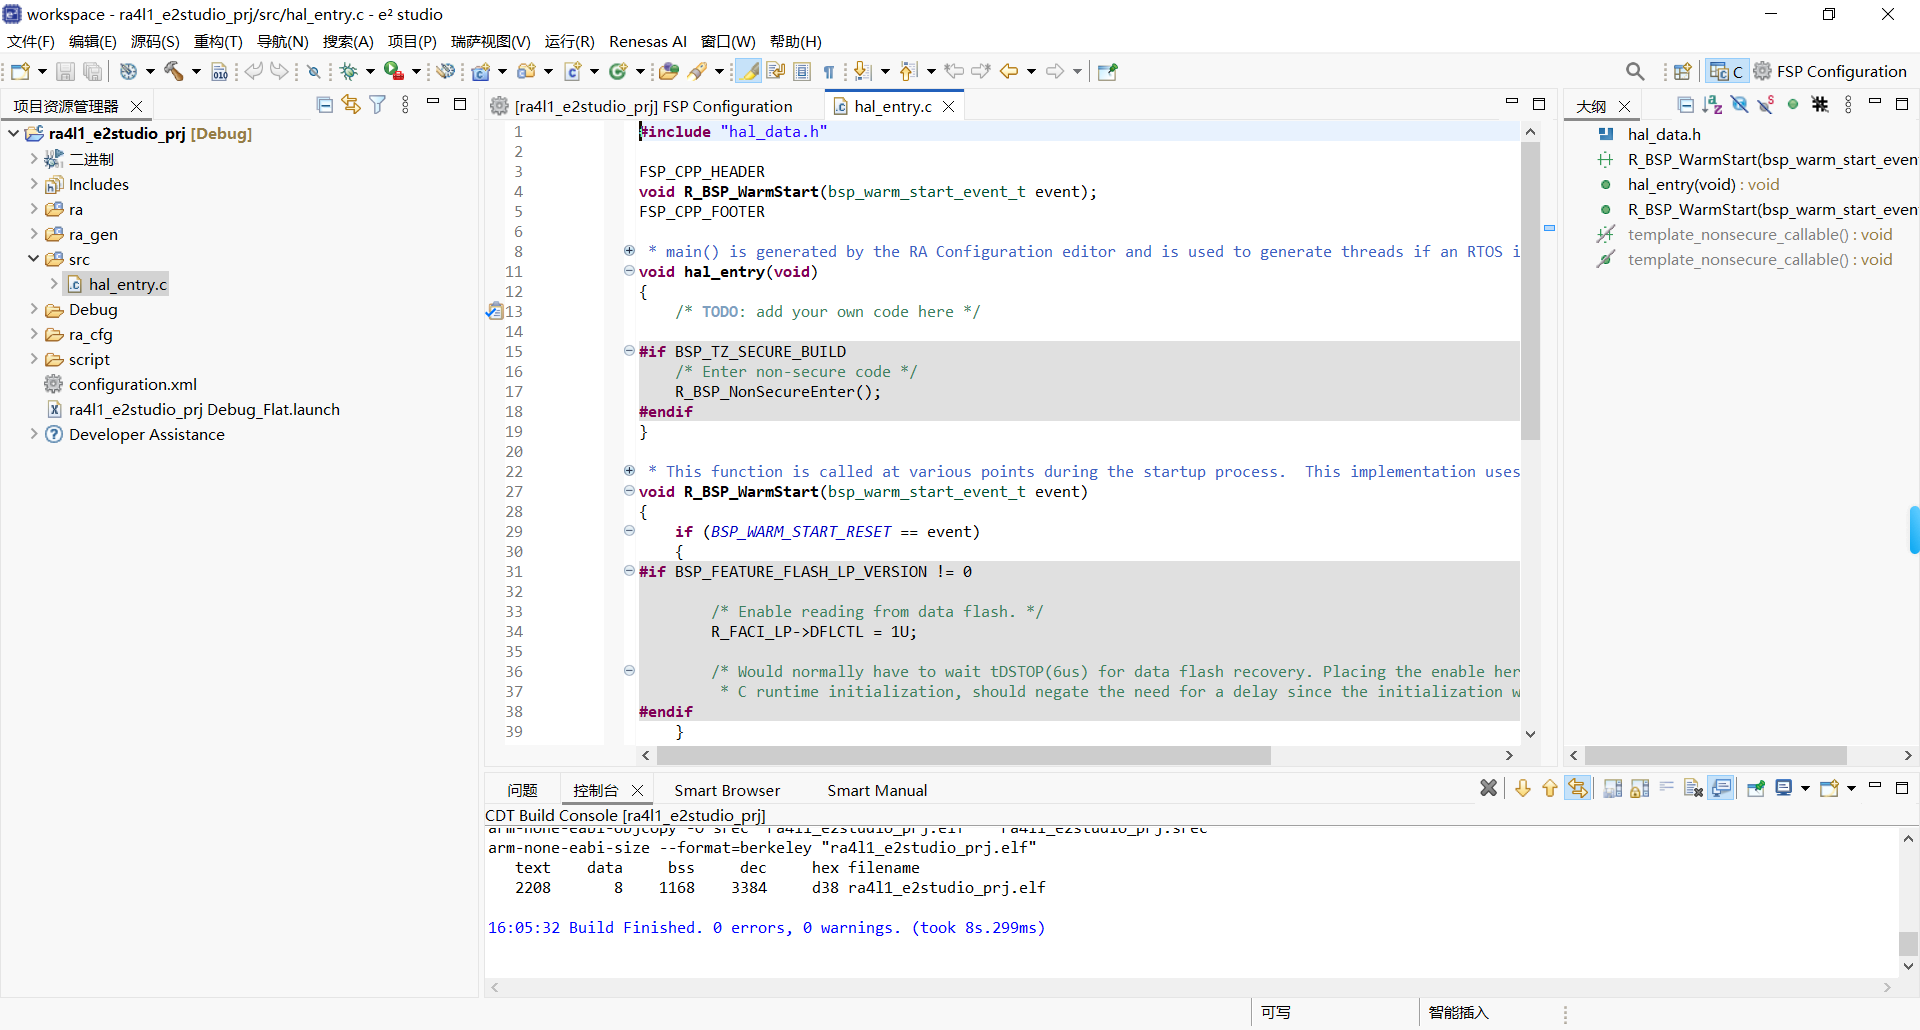Open dropdown arrow beside Debug bug icon
Screen dimensions: 1920x1030
[x=370, y=71]
